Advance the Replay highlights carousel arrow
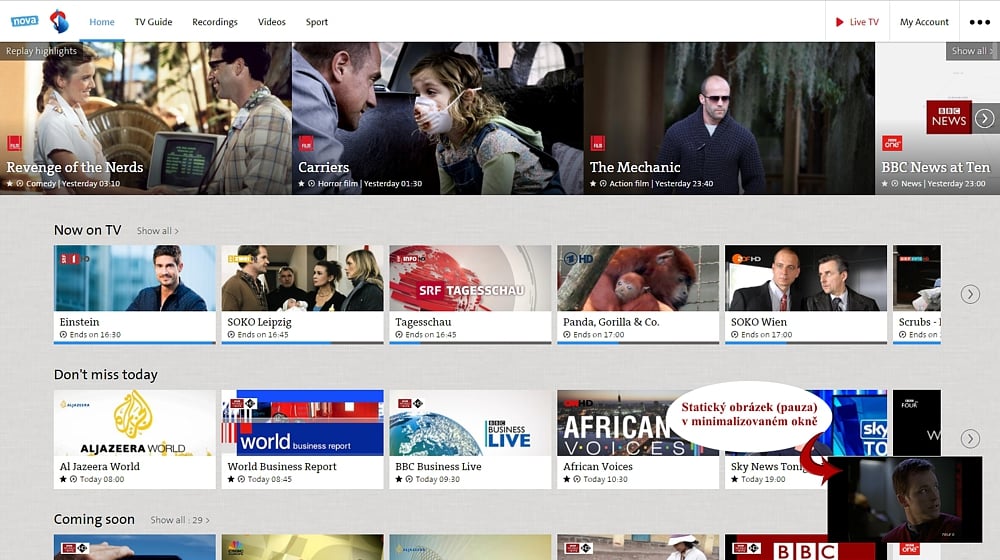1000x560 pixels. tap(985, 119)
